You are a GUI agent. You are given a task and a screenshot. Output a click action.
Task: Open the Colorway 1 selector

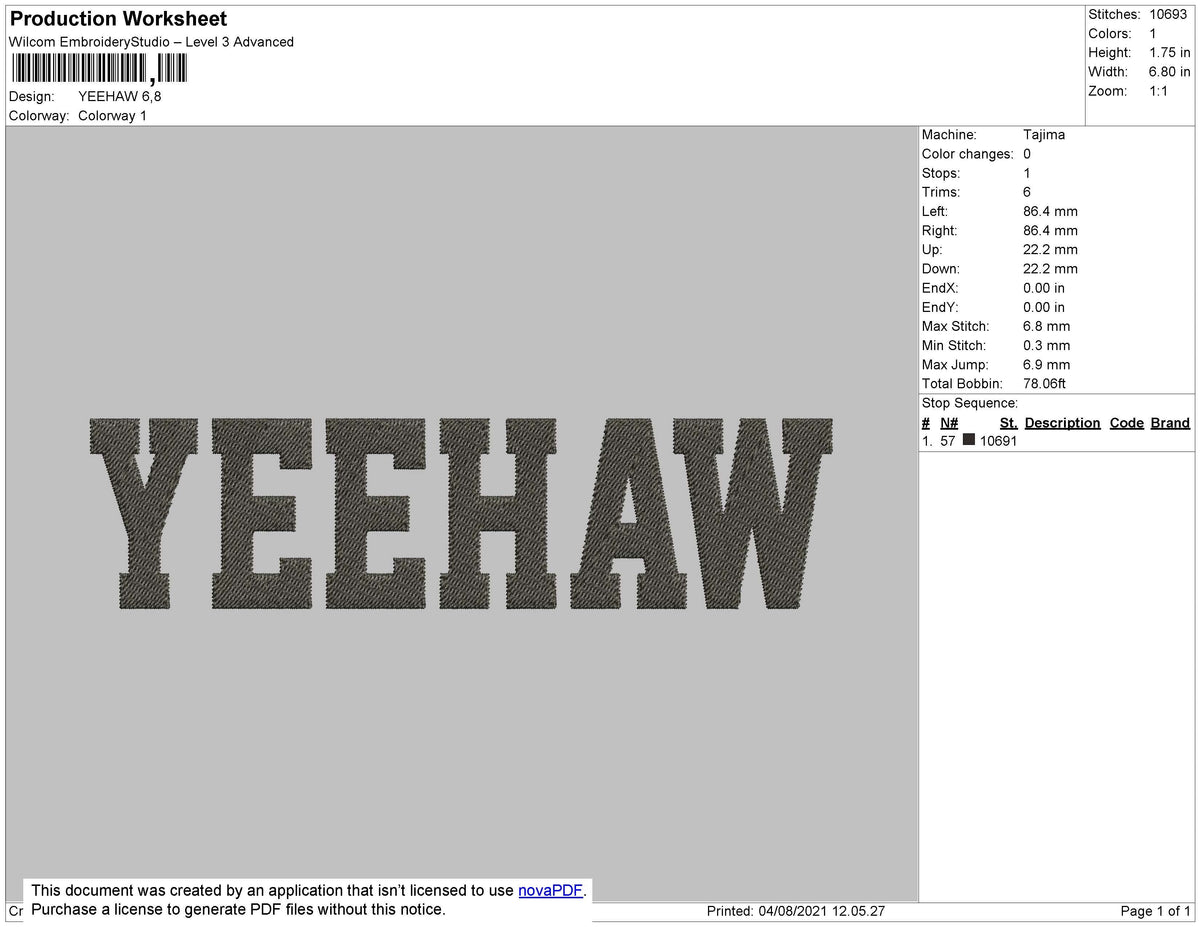point(112,115)
